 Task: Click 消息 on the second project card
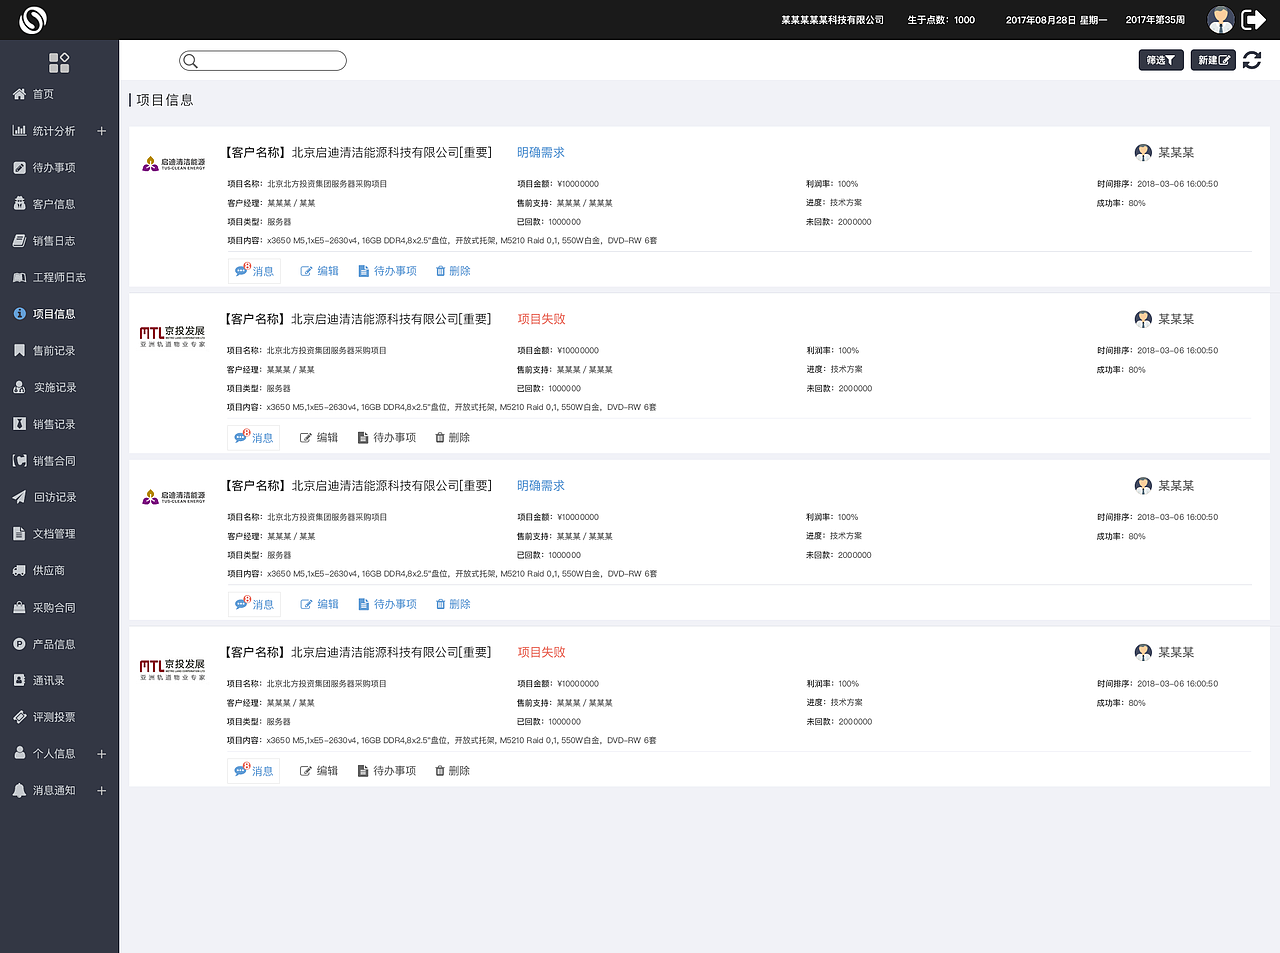(254, 438)
